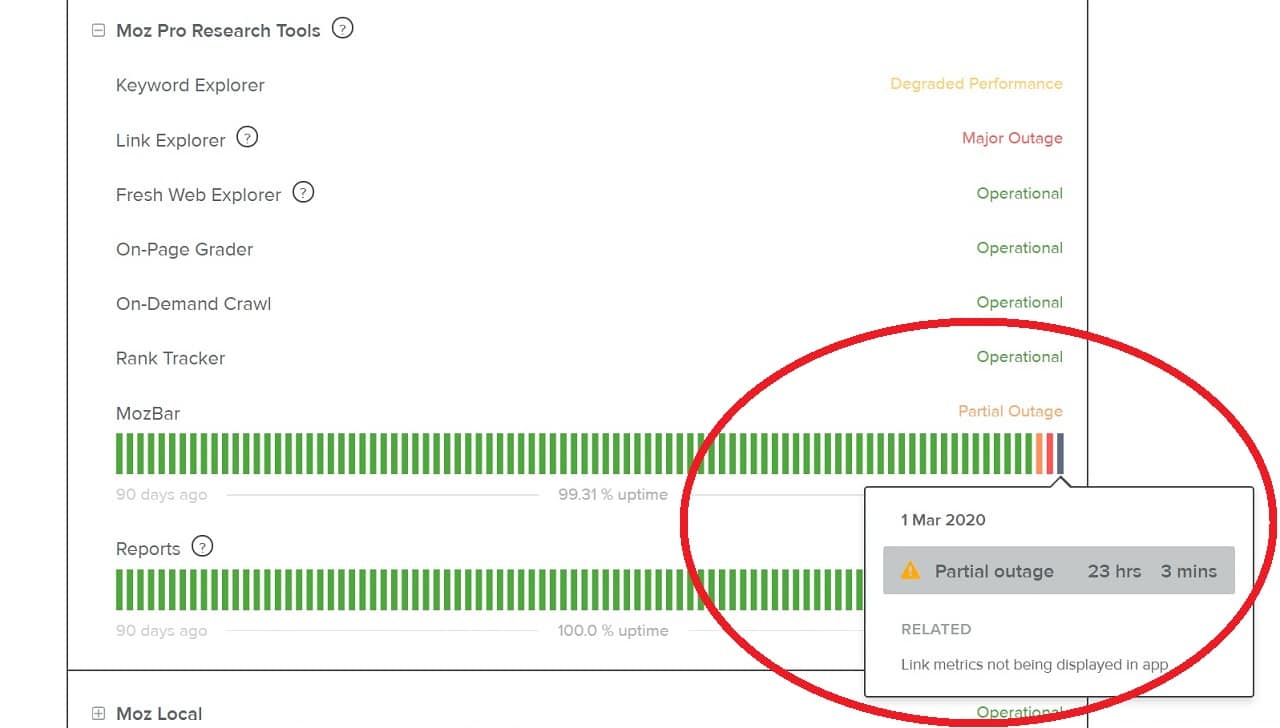The image size is (1280, 728).
Task: Expand the Moz Local group
Action: pyautogui.click(x=98, y=713)
